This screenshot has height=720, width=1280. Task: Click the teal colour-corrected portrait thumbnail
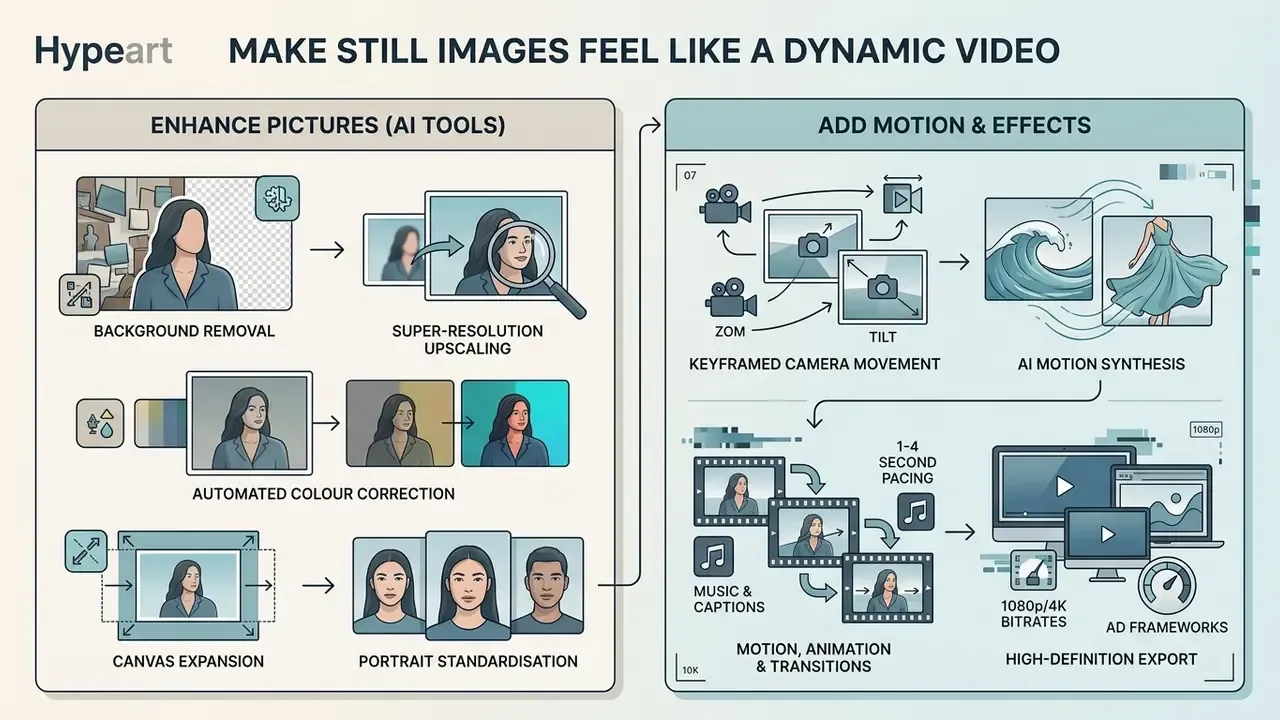(x=515, y=423)
